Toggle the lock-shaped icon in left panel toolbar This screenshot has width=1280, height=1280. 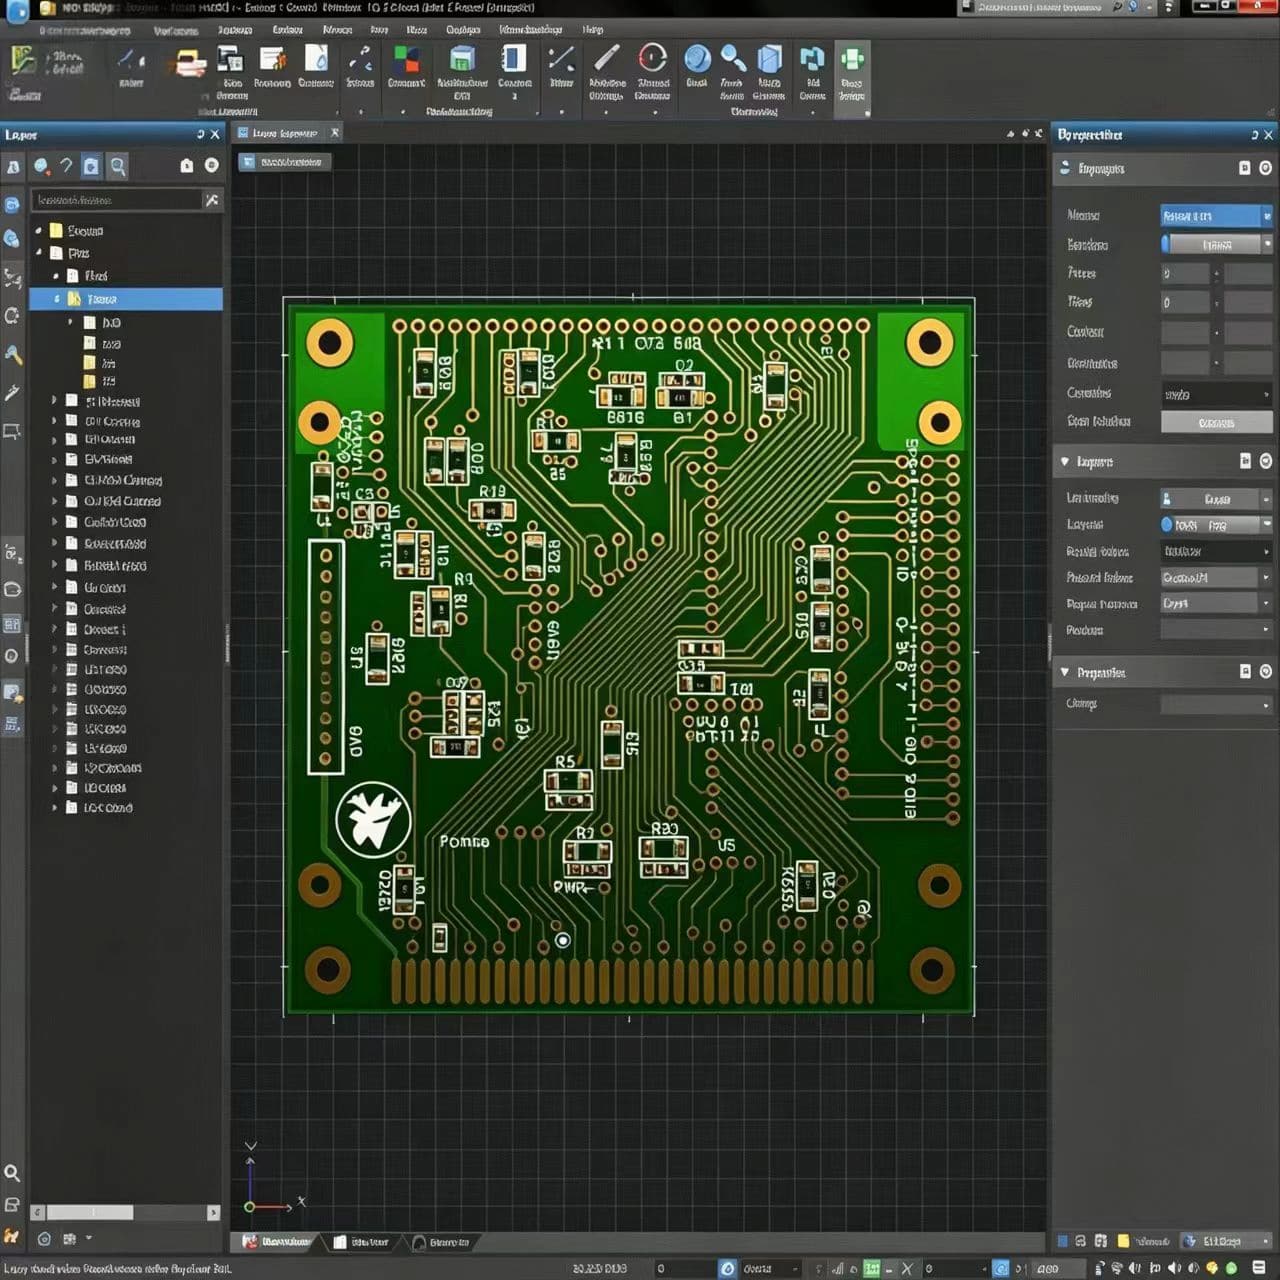[187, 165]
